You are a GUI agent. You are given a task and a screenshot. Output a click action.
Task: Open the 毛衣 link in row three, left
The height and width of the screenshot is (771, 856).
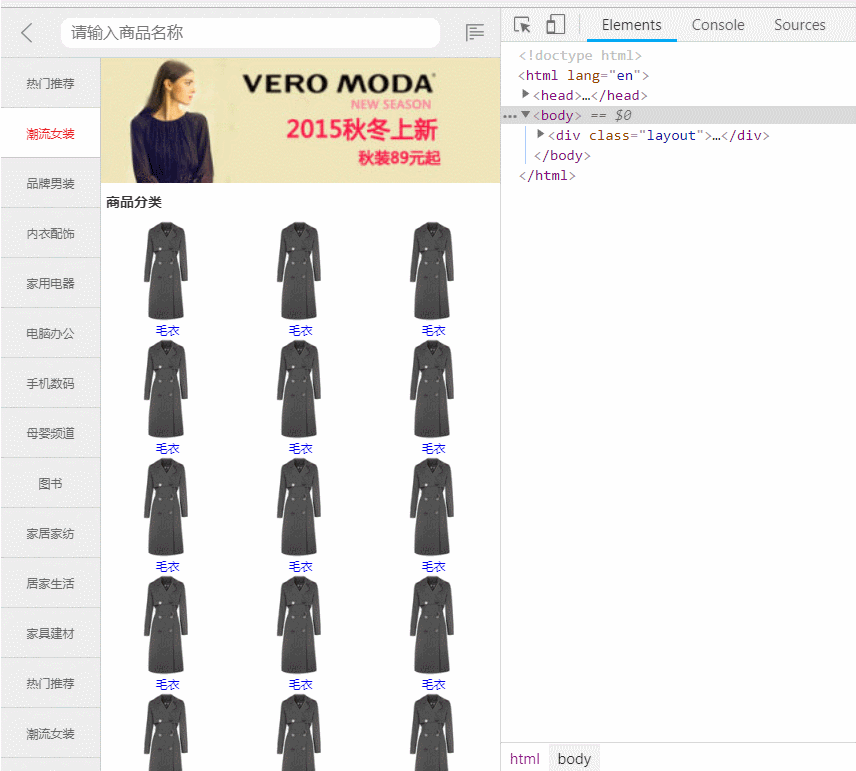click(x=167, y=566)
